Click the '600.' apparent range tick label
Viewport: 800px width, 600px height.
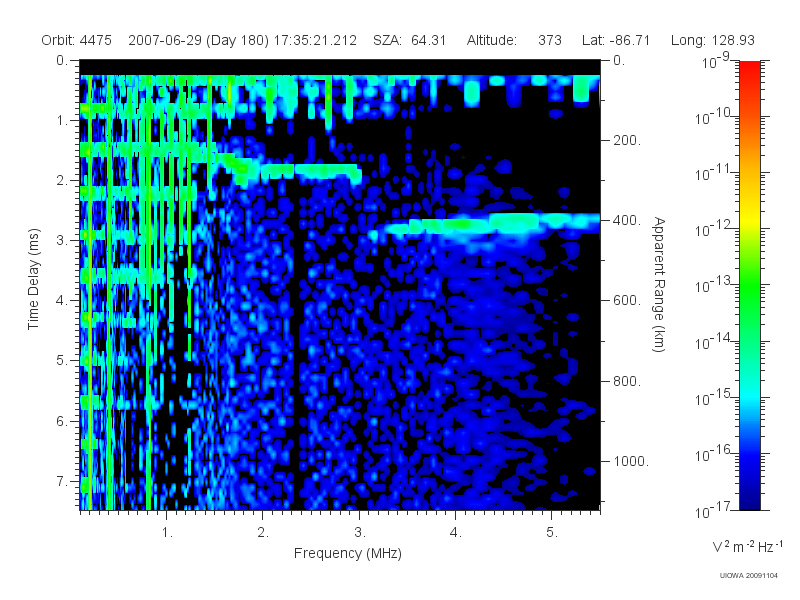pos(627,301)
